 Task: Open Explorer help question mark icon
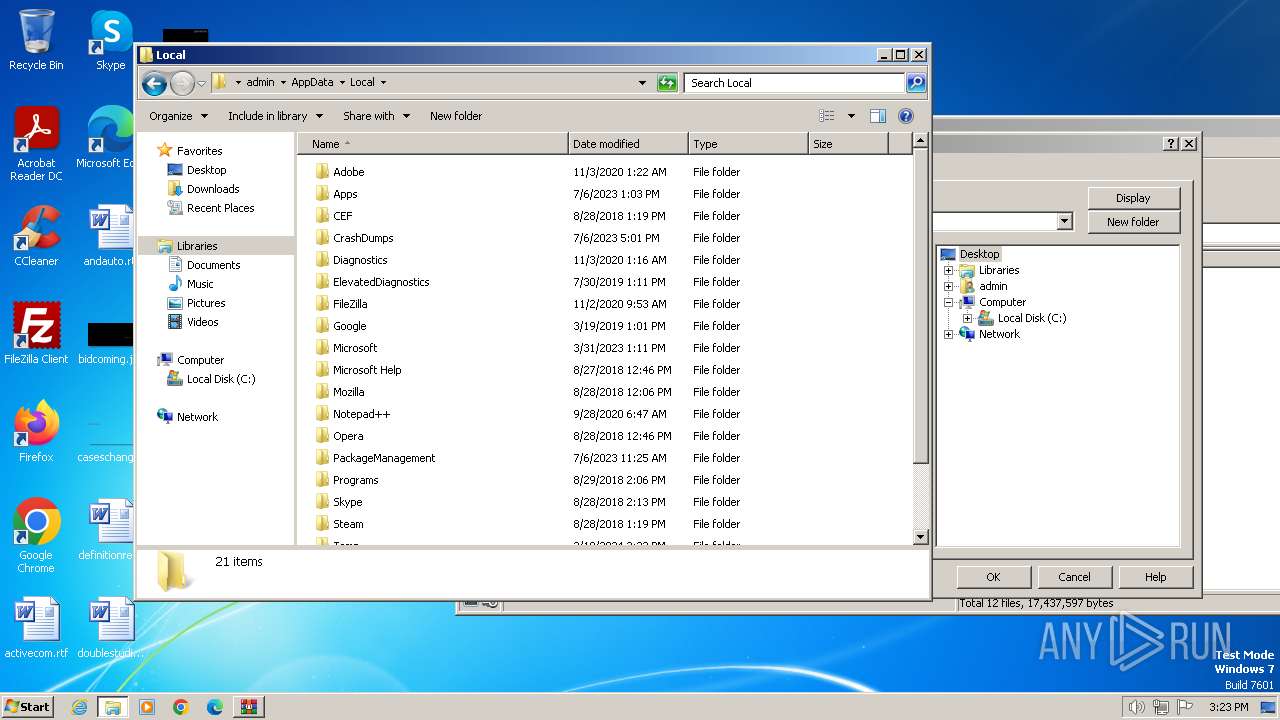pyautogui.click(x=906, y=116)
